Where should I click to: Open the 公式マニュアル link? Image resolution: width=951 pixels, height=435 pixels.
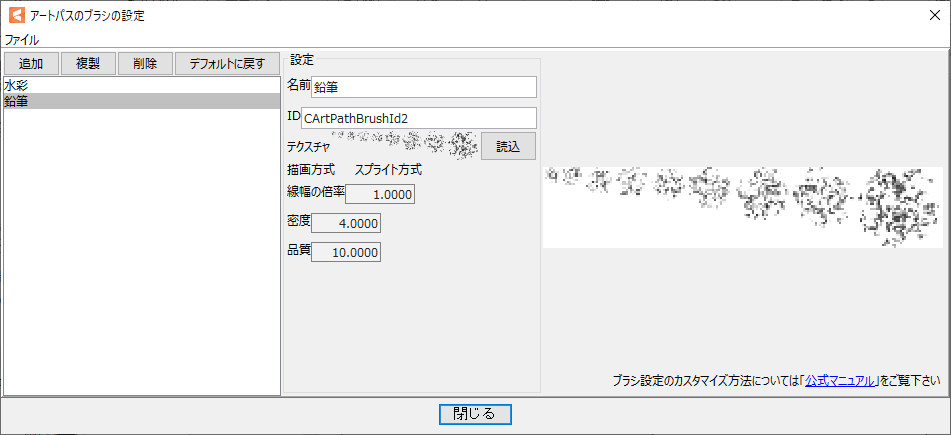(840, 381)
